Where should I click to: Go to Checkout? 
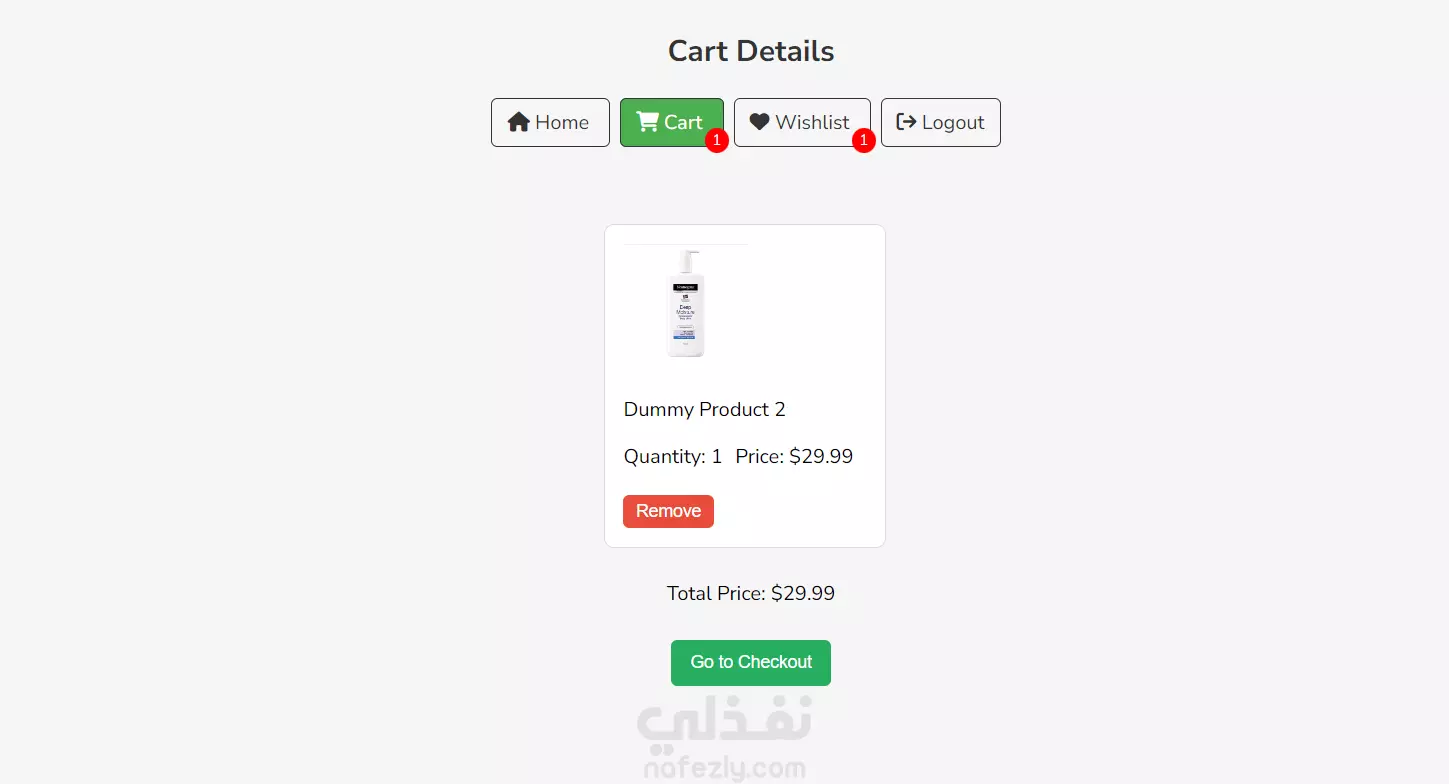tap(751, 663)
